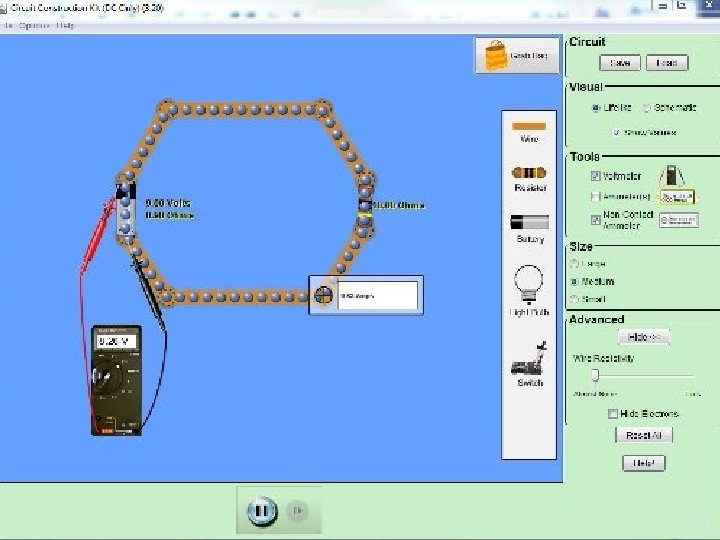Click the voltmeter display reading

(x=117, y=341)
